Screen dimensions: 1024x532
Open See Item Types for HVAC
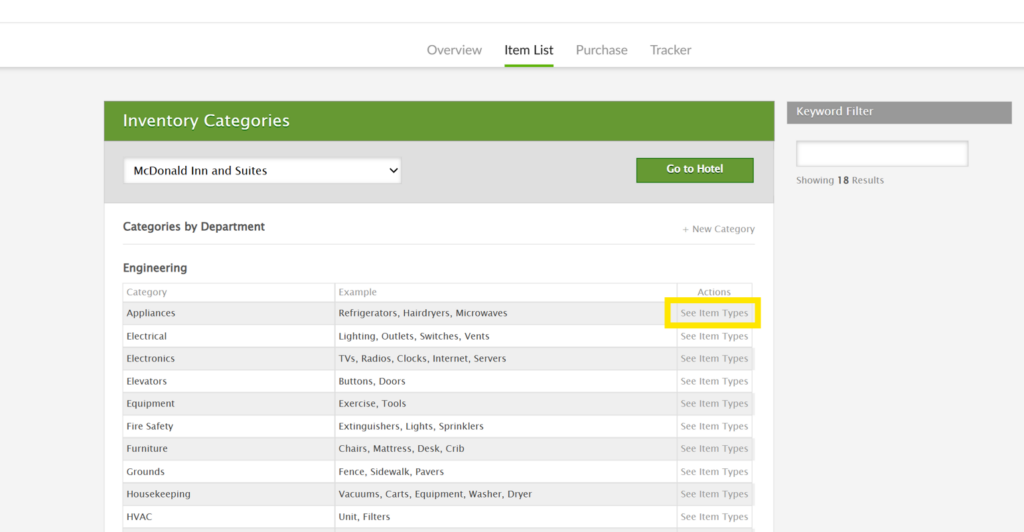pos(714,517)
